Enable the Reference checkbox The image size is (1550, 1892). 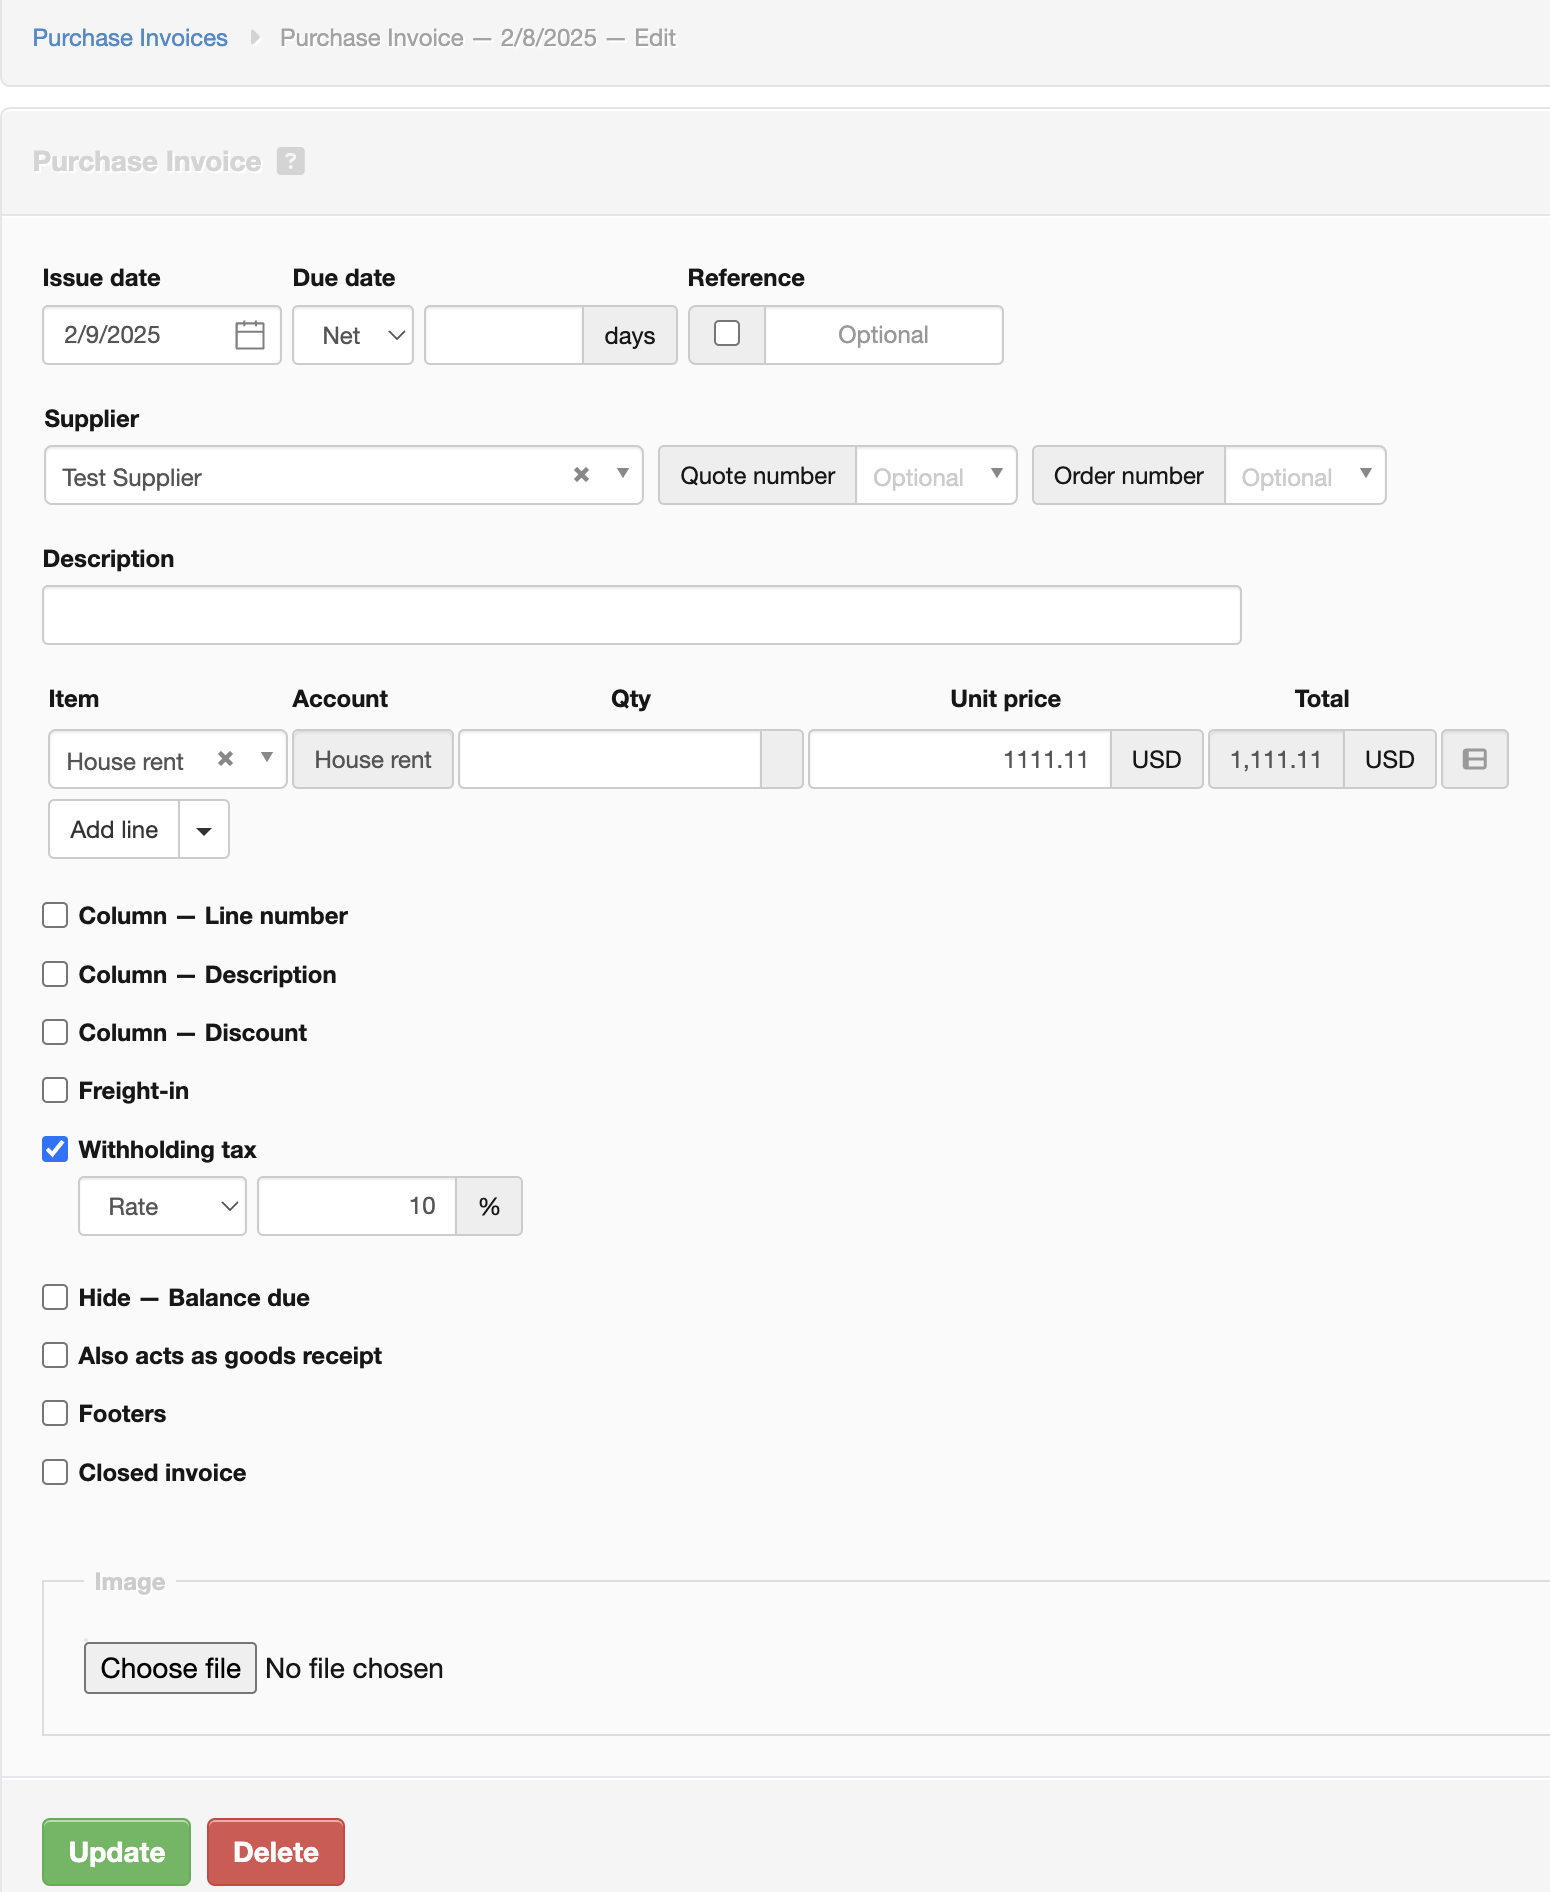727,334
